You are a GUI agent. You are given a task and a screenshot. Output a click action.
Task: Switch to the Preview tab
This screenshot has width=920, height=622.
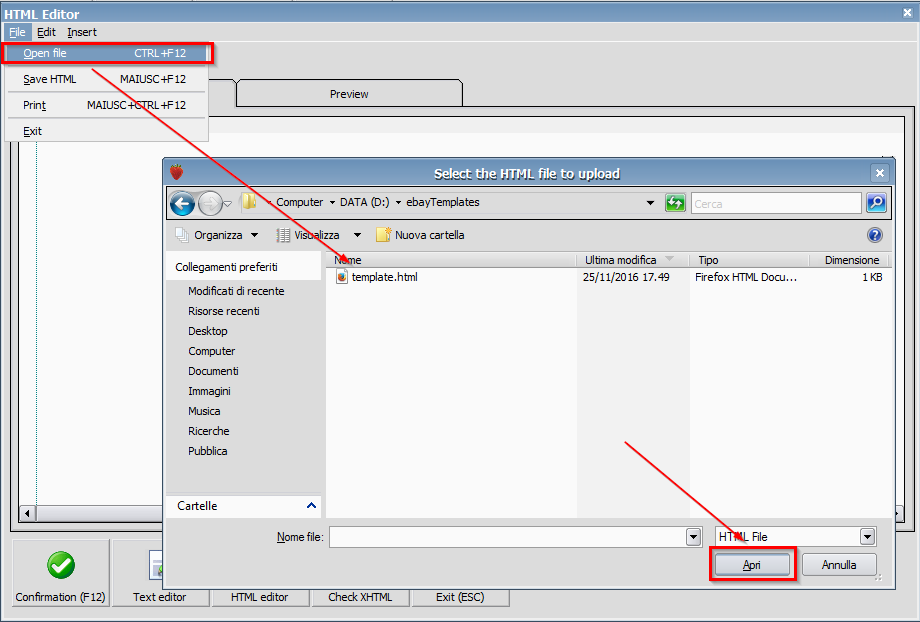pyautogui.click(x=349, y=94)
